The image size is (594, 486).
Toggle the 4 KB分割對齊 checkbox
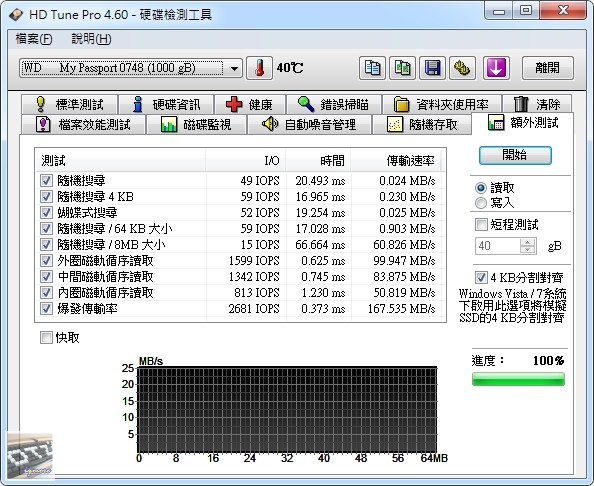click(481, 278)
